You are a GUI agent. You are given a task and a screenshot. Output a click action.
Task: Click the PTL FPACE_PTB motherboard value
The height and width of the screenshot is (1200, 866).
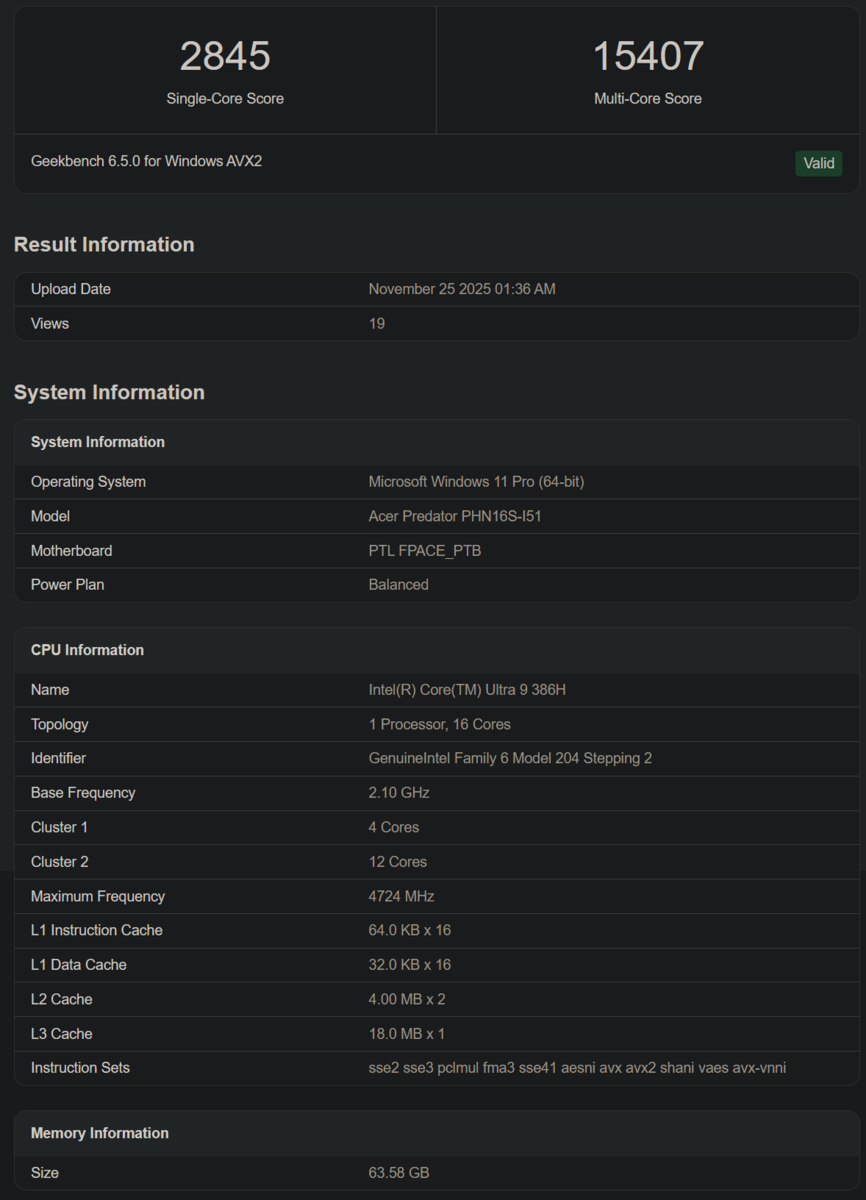(x=424, y=551)
